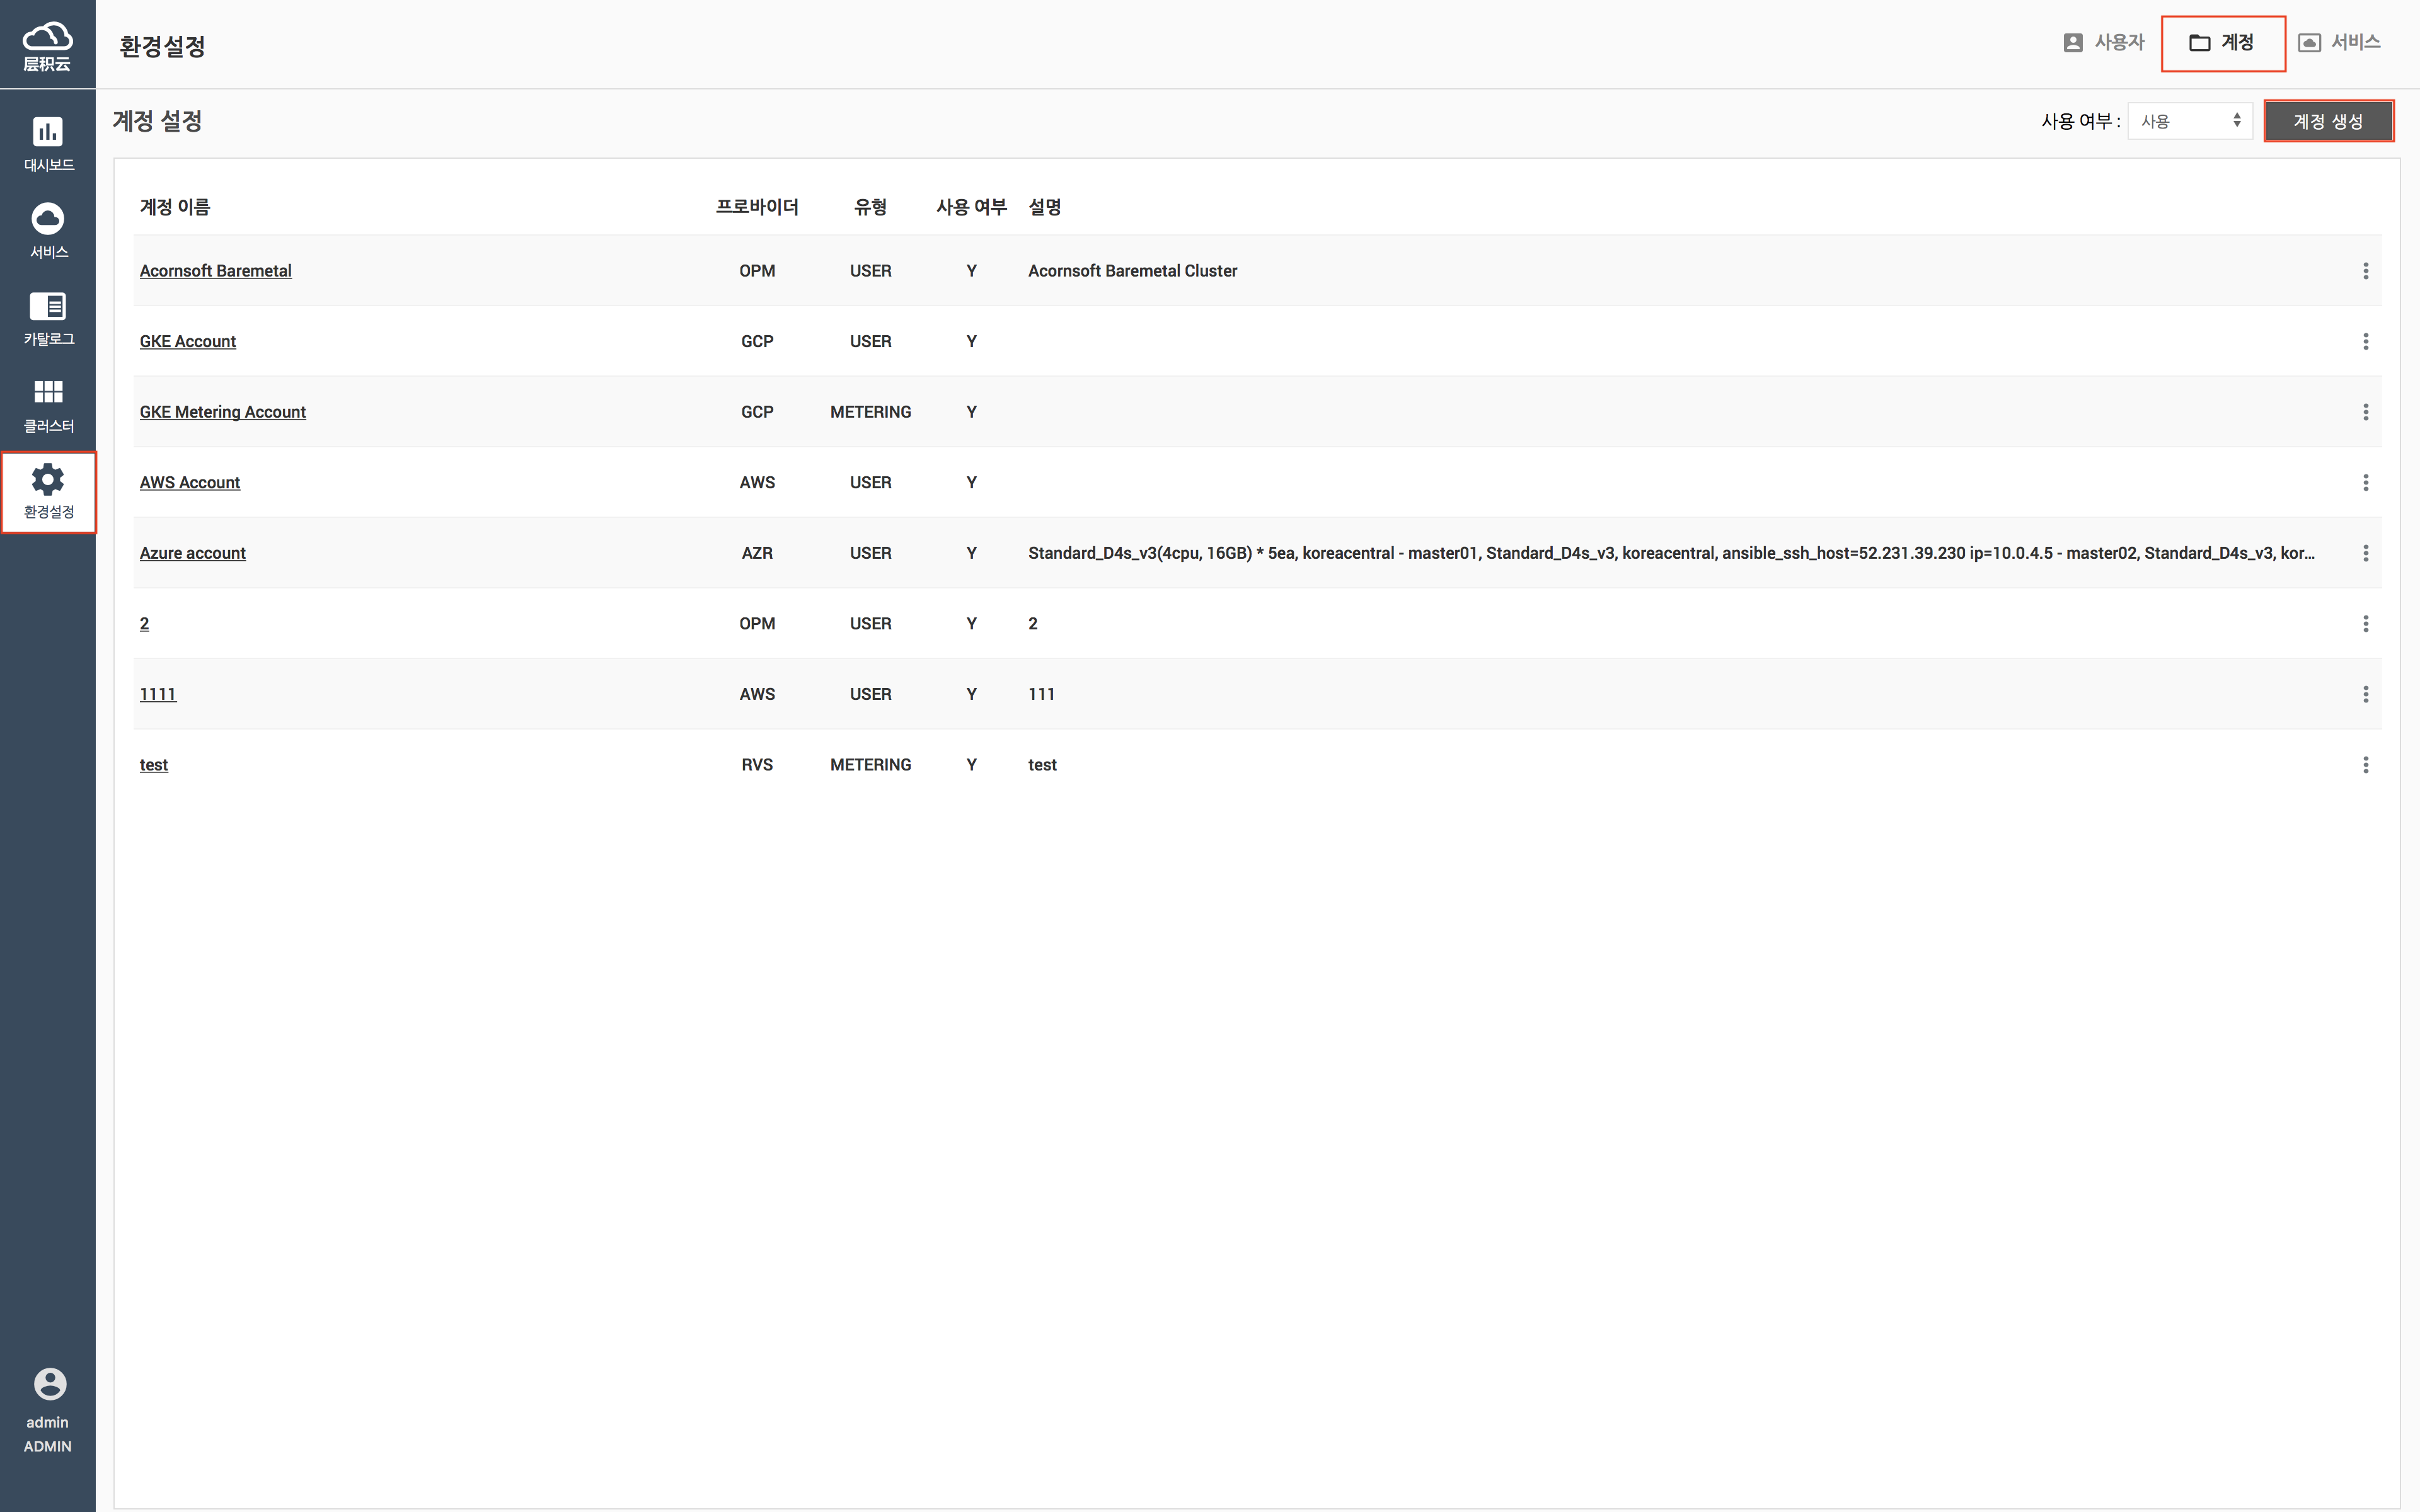Viewport: 2420px width, 1512px height.
Task: Switch to the 사용자 (Users) tab
Action: pos(2104,42)
